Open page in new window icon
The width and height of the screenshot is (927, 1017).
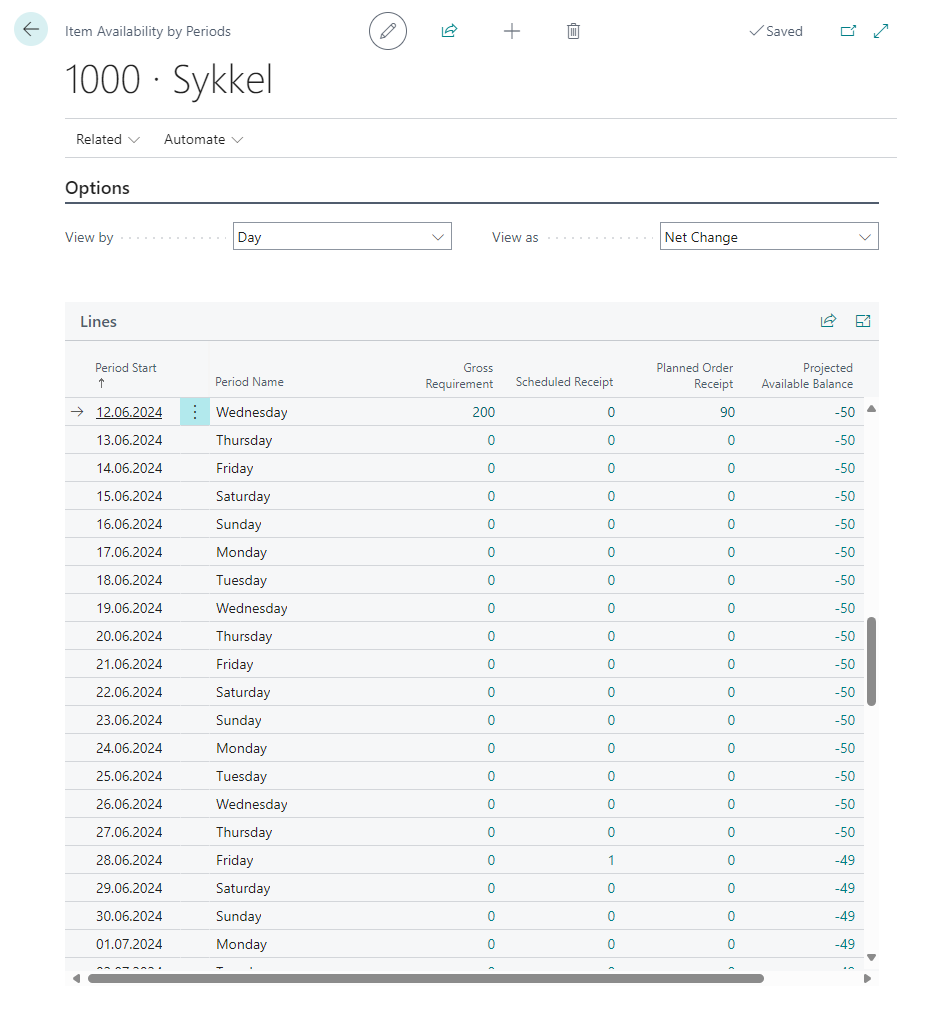click(x=848, y=31)
